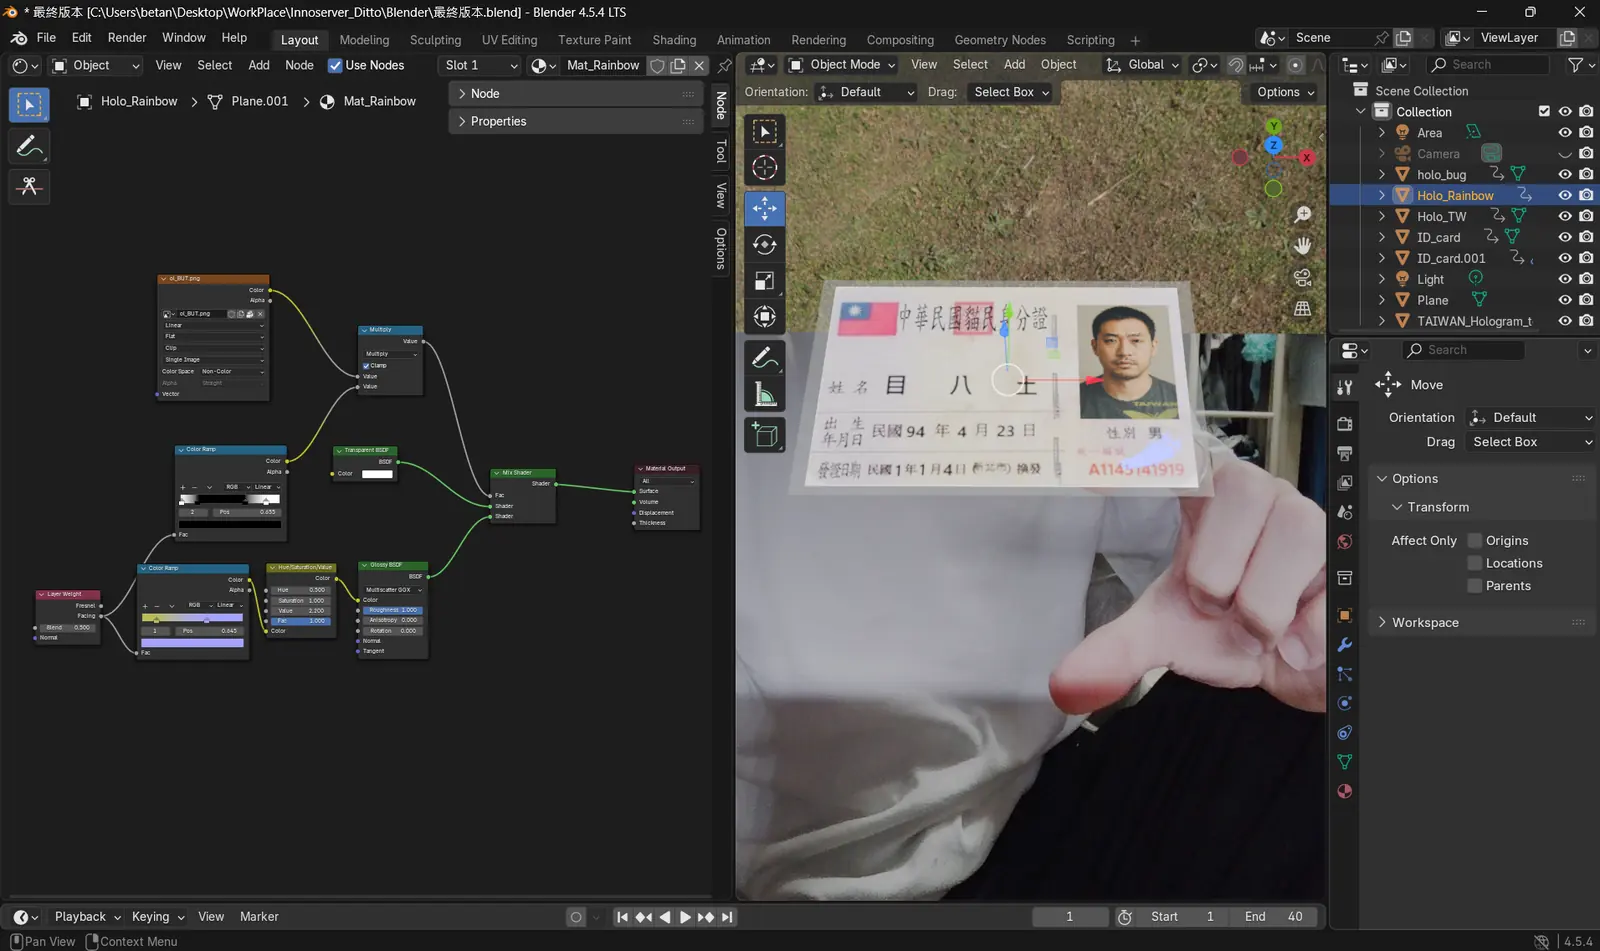
Task: Click the Links Cut tool in node editor
Action: [29, 186]
